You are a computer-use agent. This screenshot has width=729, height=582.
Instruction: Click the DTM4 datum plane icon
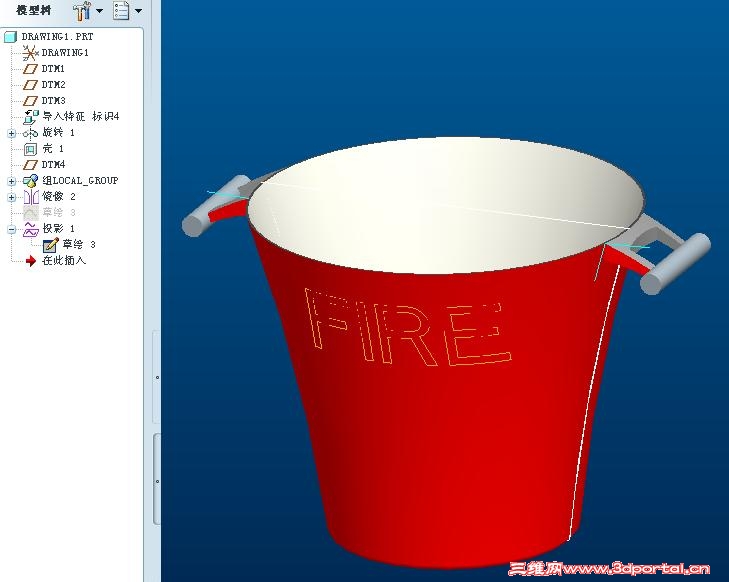point(31,165)
